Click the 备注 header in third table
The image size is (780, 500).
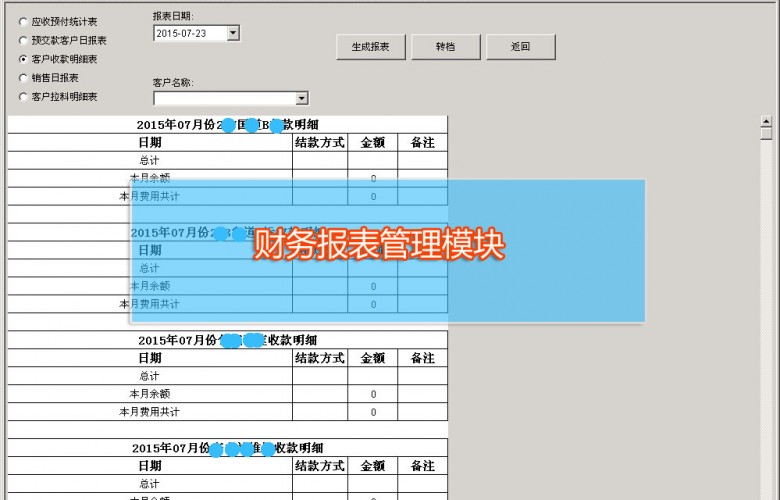pos(423,358)
